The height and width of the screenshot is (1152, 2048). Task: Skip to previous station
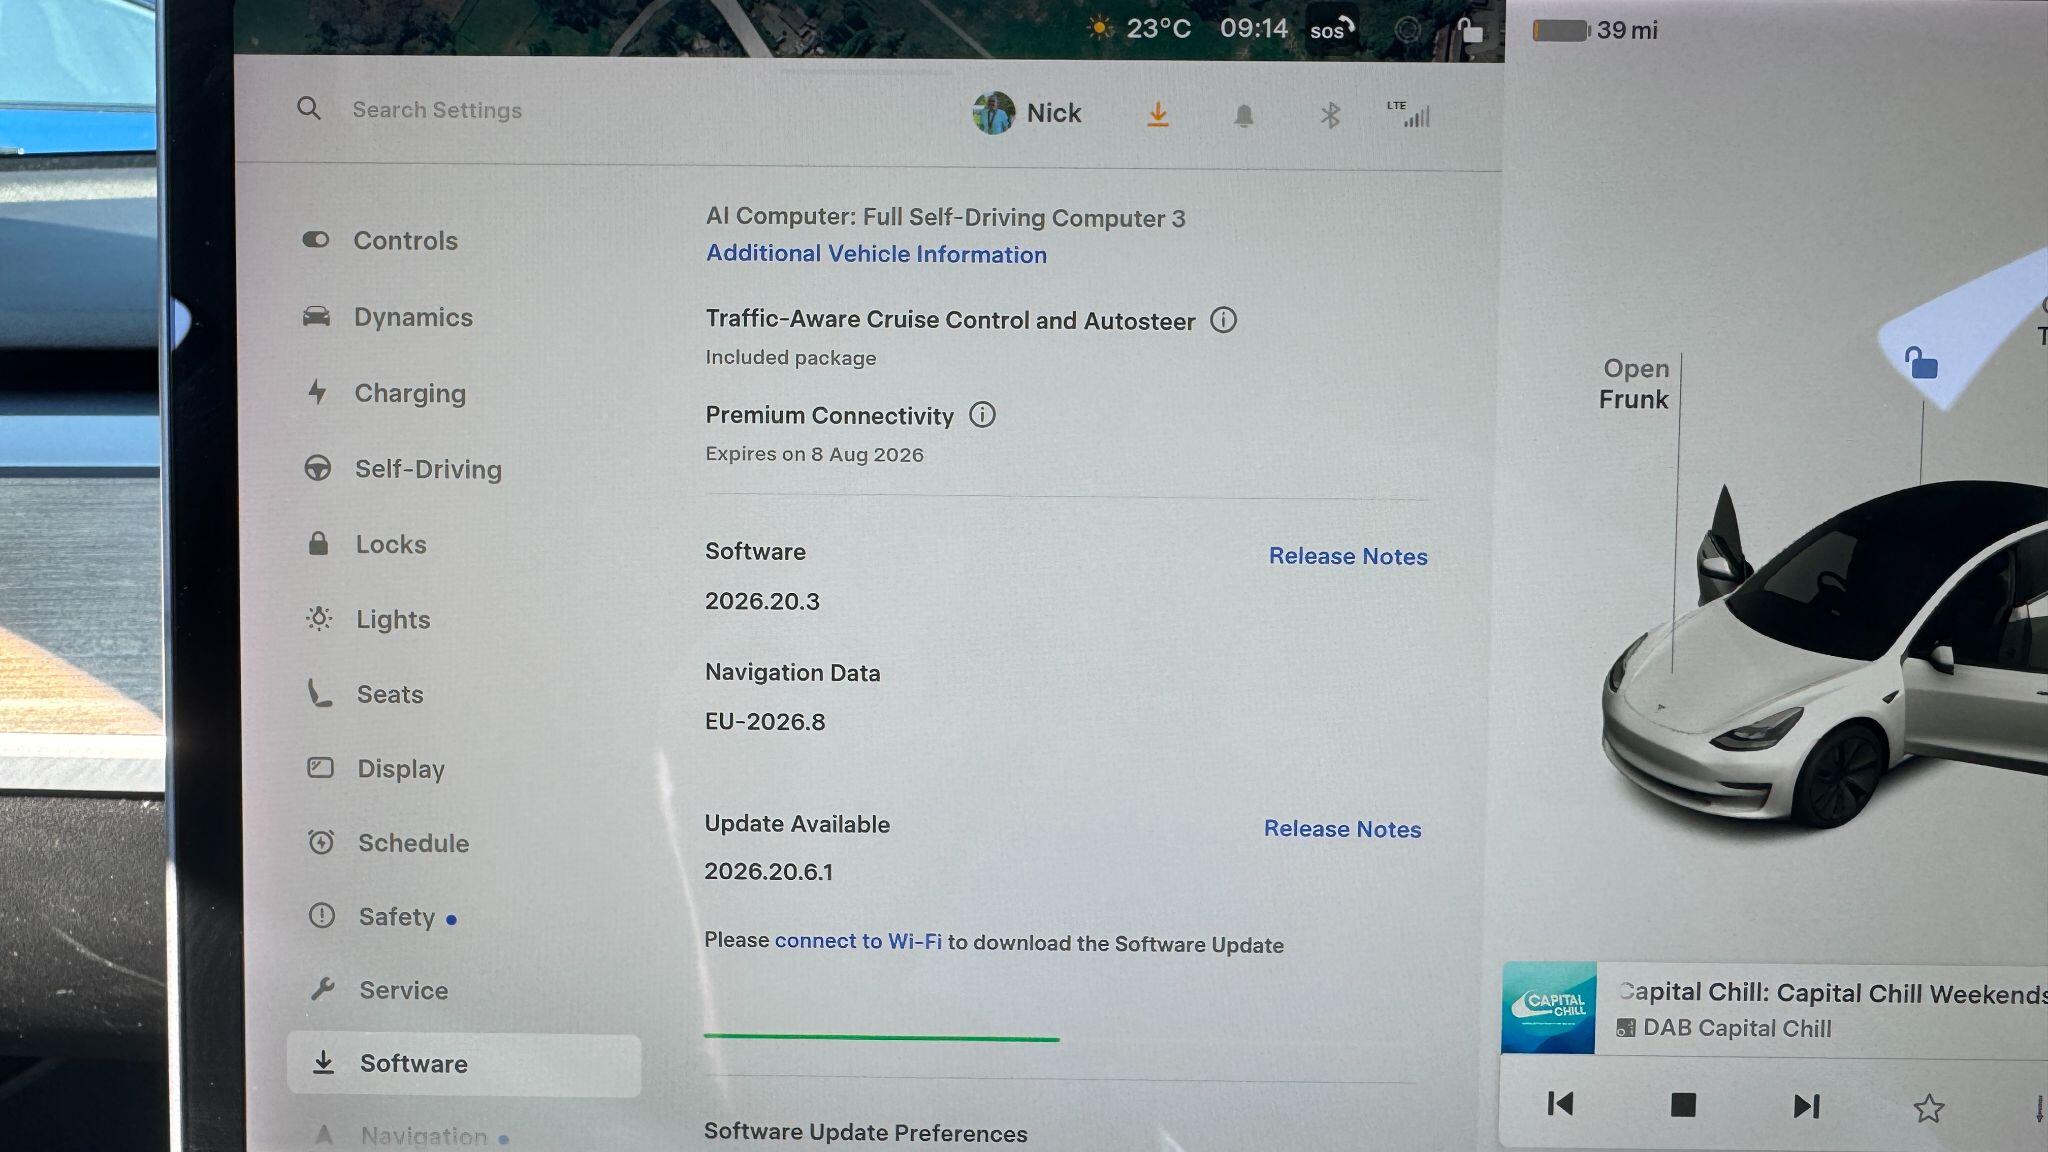point(1560,1104)
